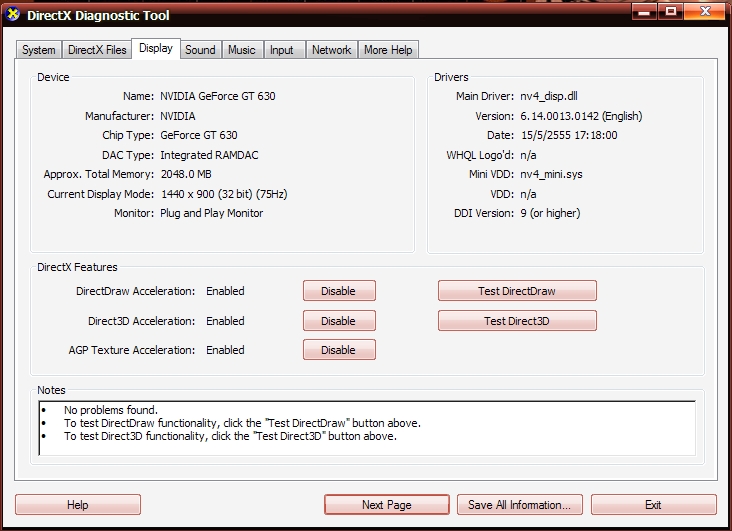Run the Test DirectDraw button
732x531 pixels.
coord(517,291)
